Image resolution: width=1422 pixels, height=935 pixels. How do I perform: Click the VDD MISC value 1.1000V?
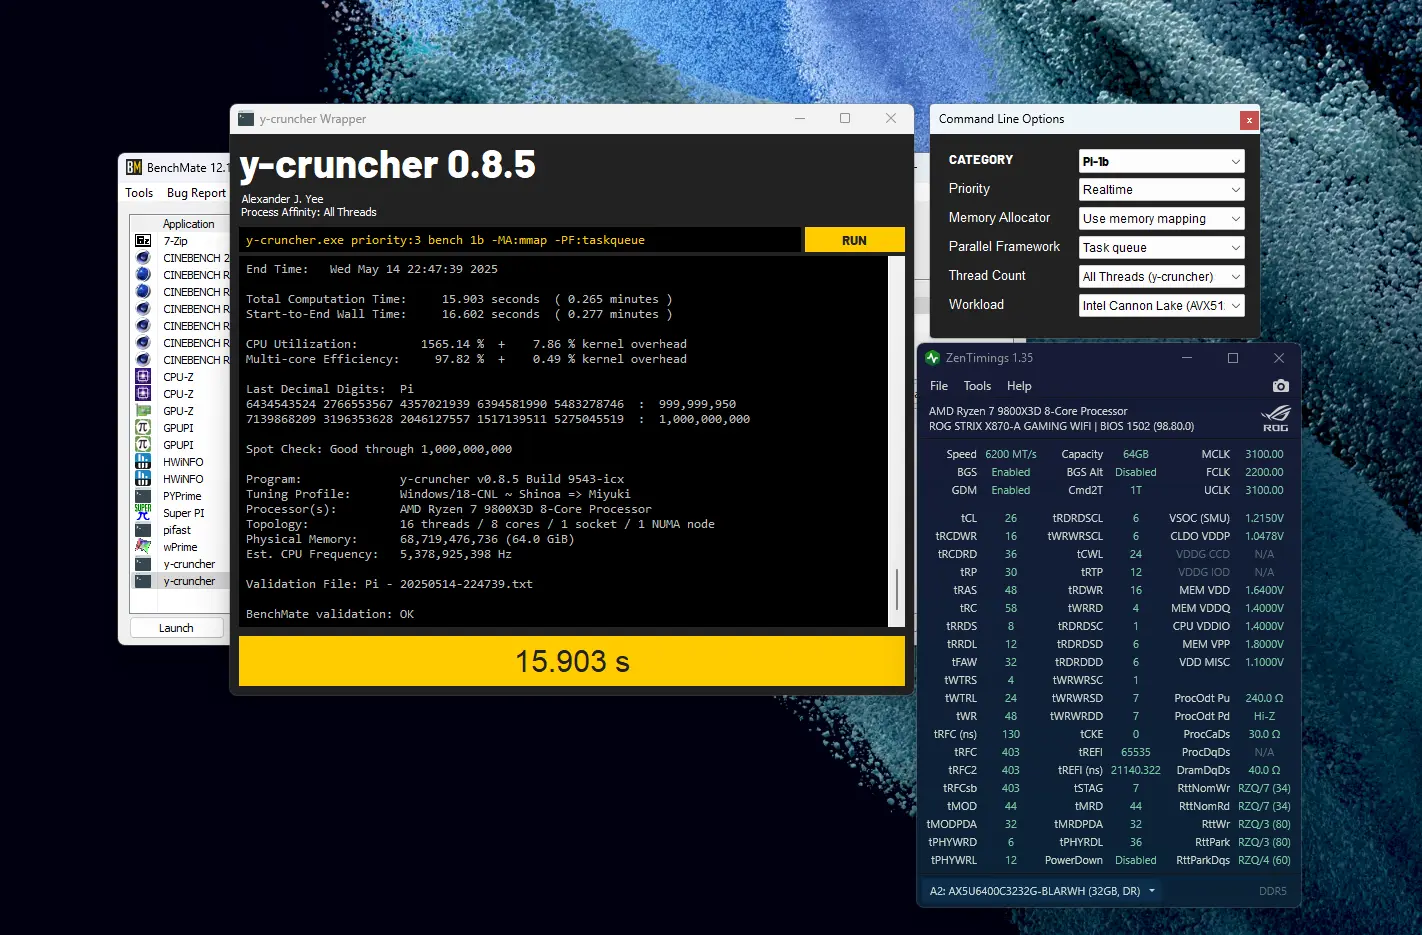1264,662
